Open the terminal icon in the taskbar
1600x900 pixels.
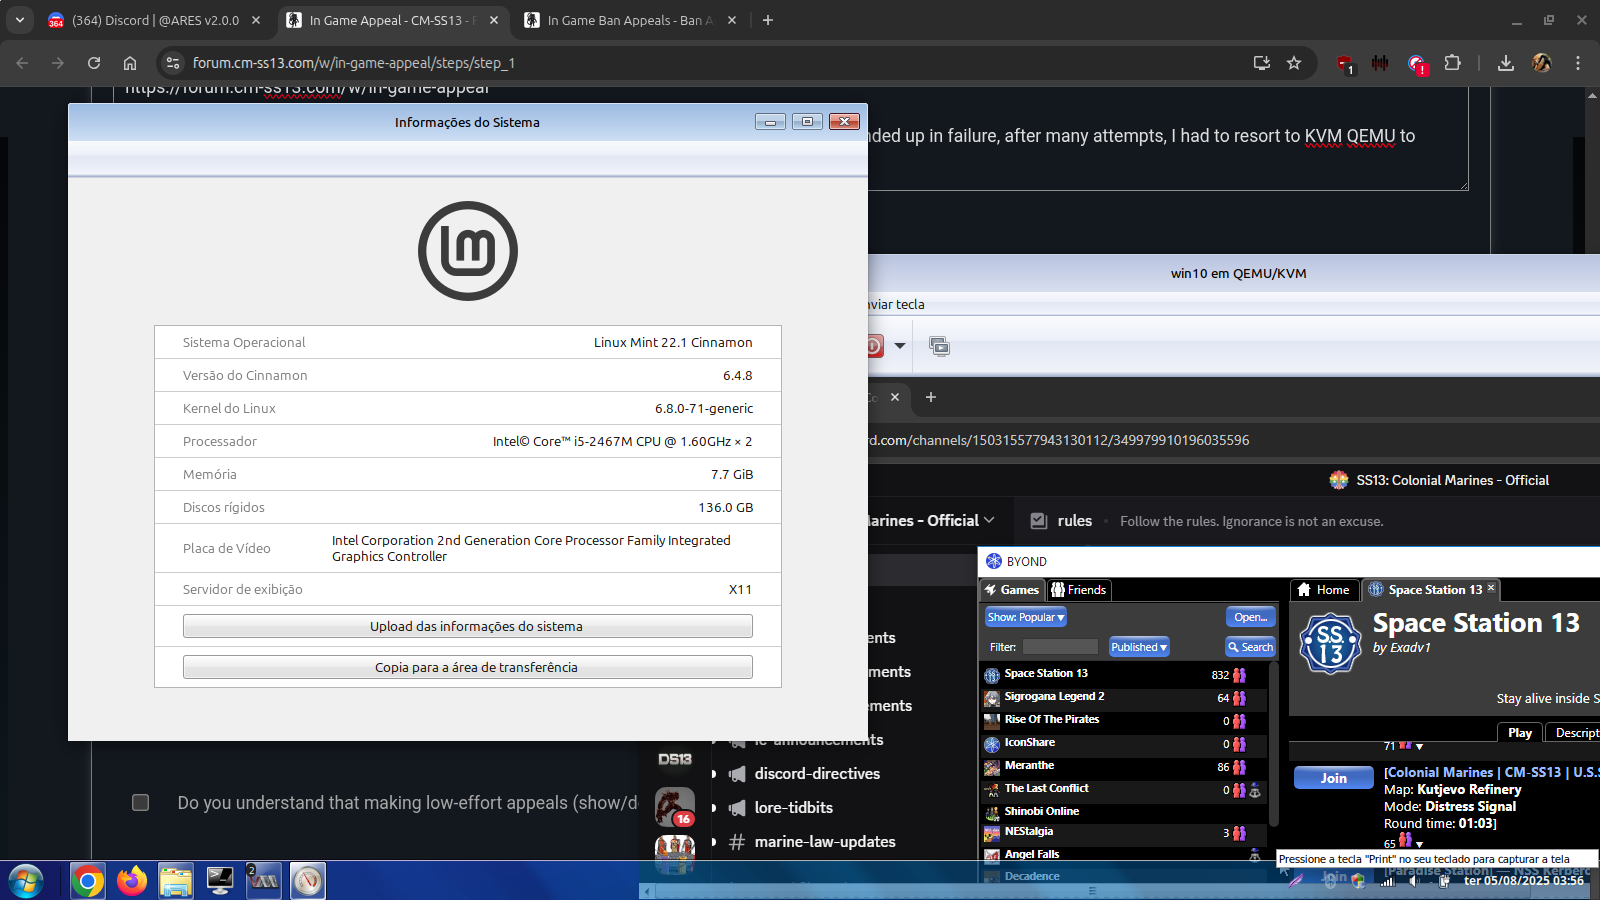[x=220, y=881]
